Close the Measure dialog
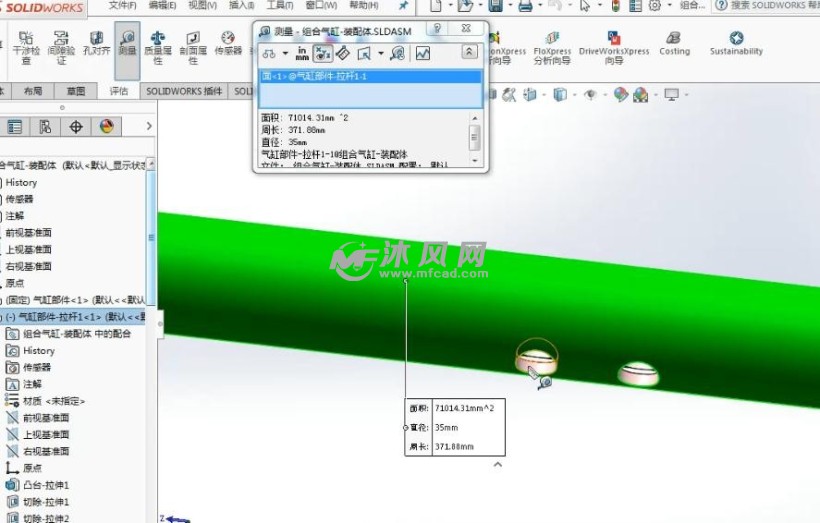The image size is (820, 523). 466,28
